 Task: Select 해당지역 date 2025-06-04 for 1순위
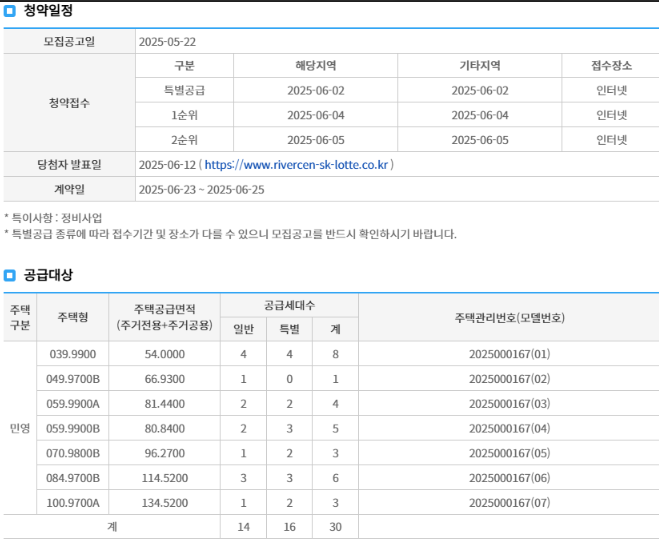[x=316, y=116]
